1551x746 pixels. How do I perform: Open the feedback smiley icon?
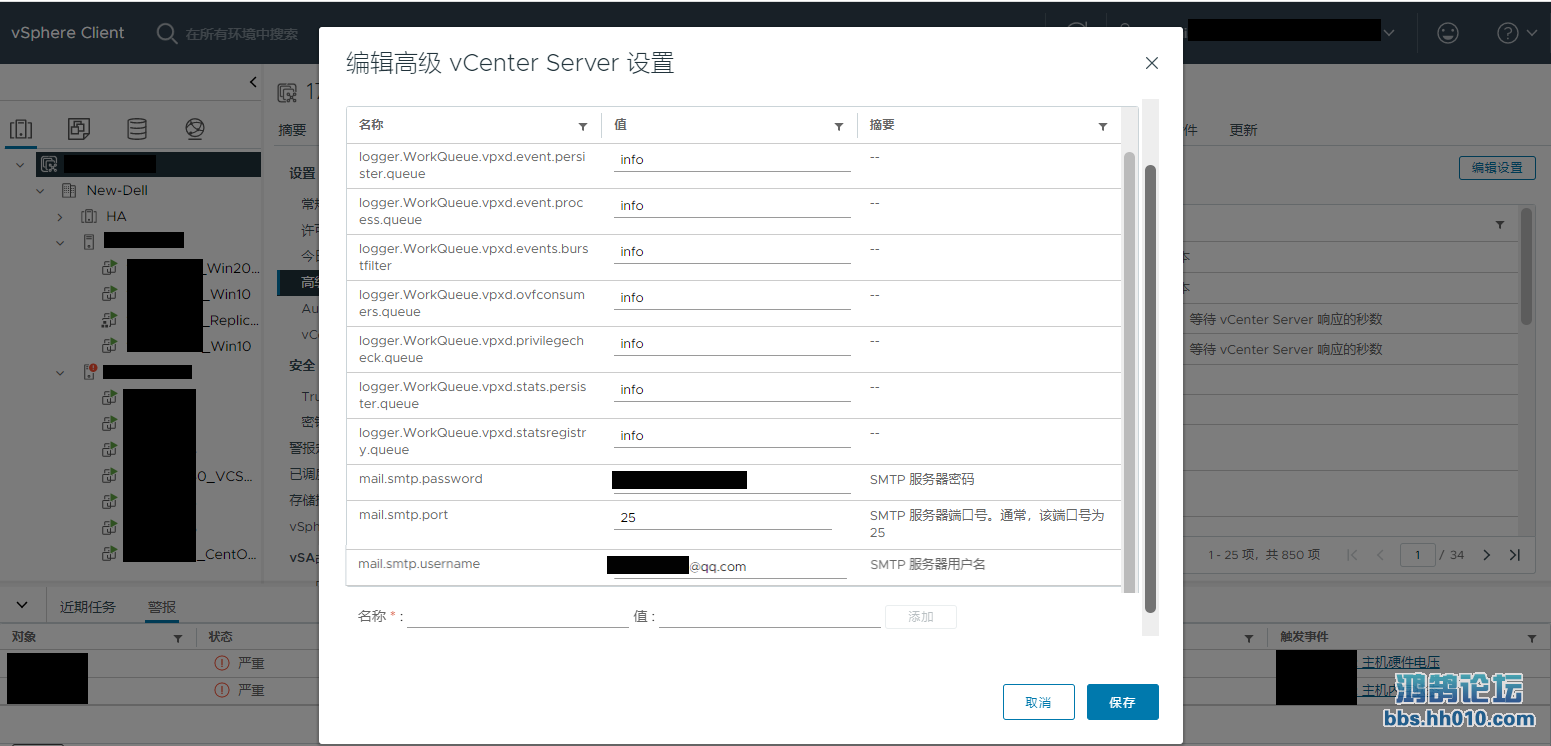(x=1447, y=33)
